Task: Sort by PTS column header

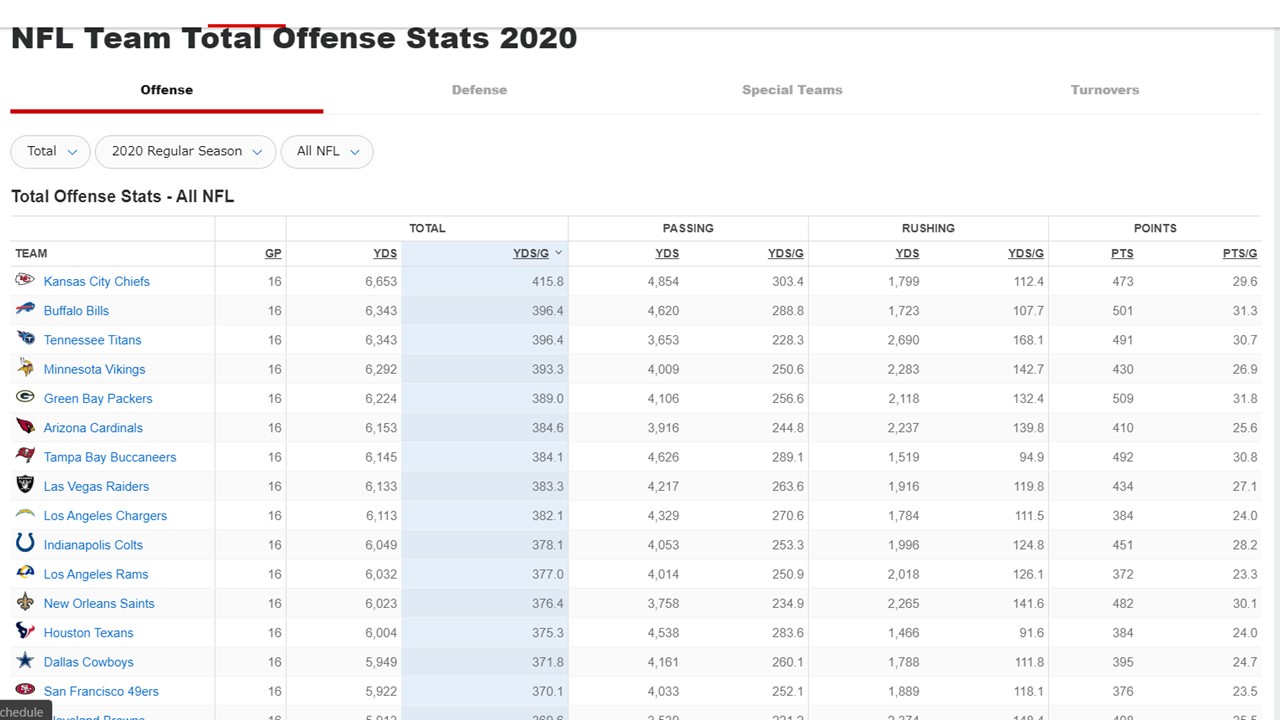Action: click(1122, 253)
